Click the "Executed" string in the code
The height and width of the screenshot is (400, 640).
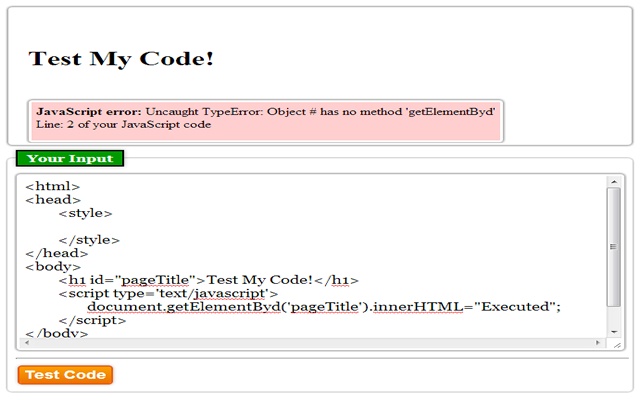coord(518,307)
